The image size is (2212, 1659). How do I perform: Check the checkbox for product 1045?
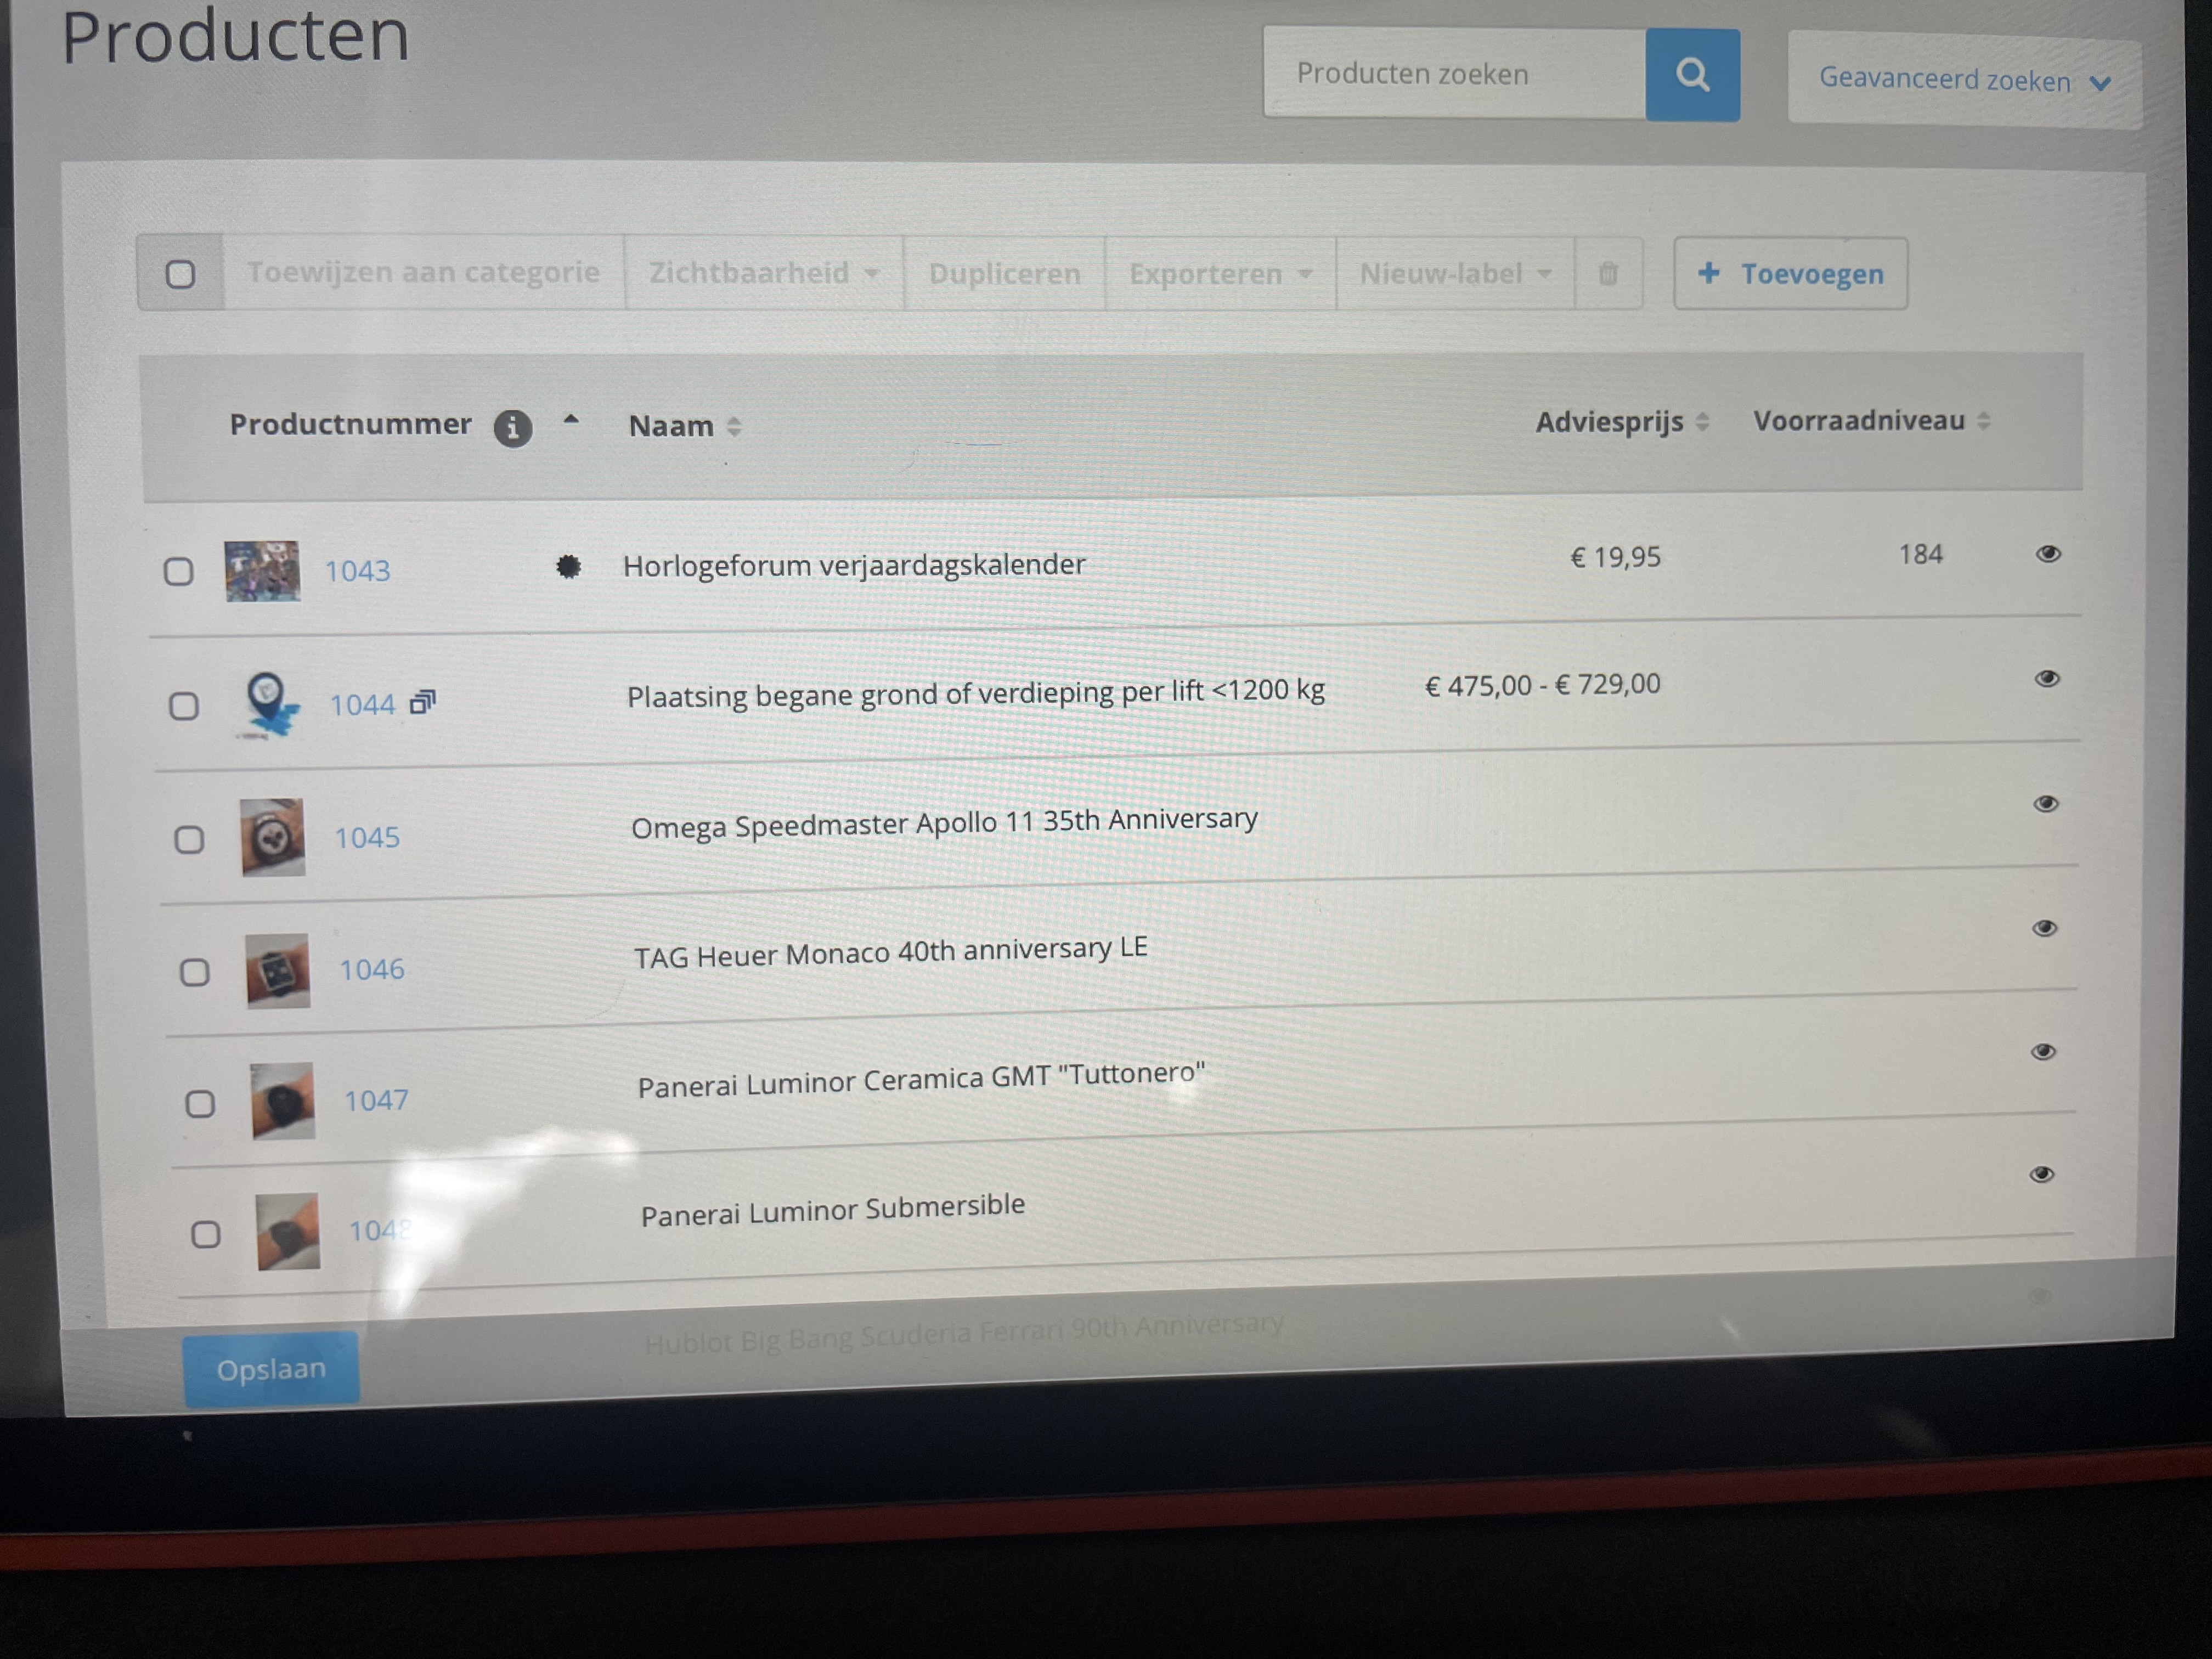[x=189, y=839]
